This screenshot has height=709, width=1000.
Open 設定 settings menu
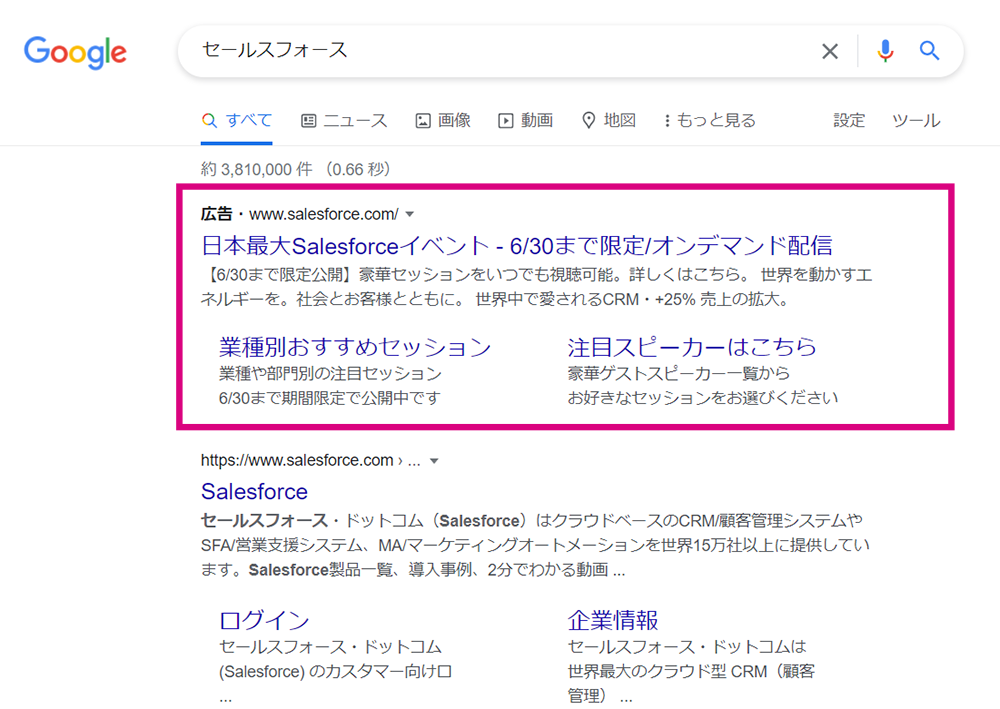tap(849, 121)
